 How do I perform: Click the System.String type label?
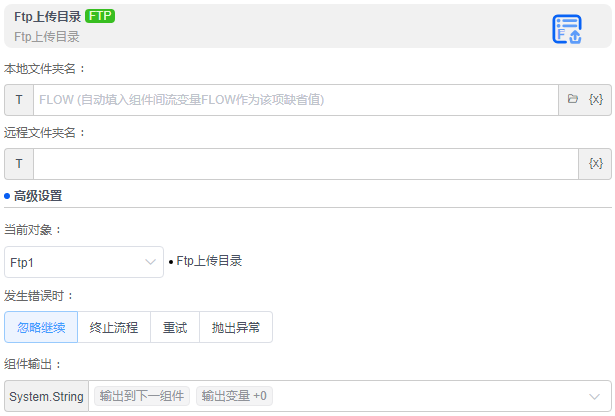(x=46, y=396)
